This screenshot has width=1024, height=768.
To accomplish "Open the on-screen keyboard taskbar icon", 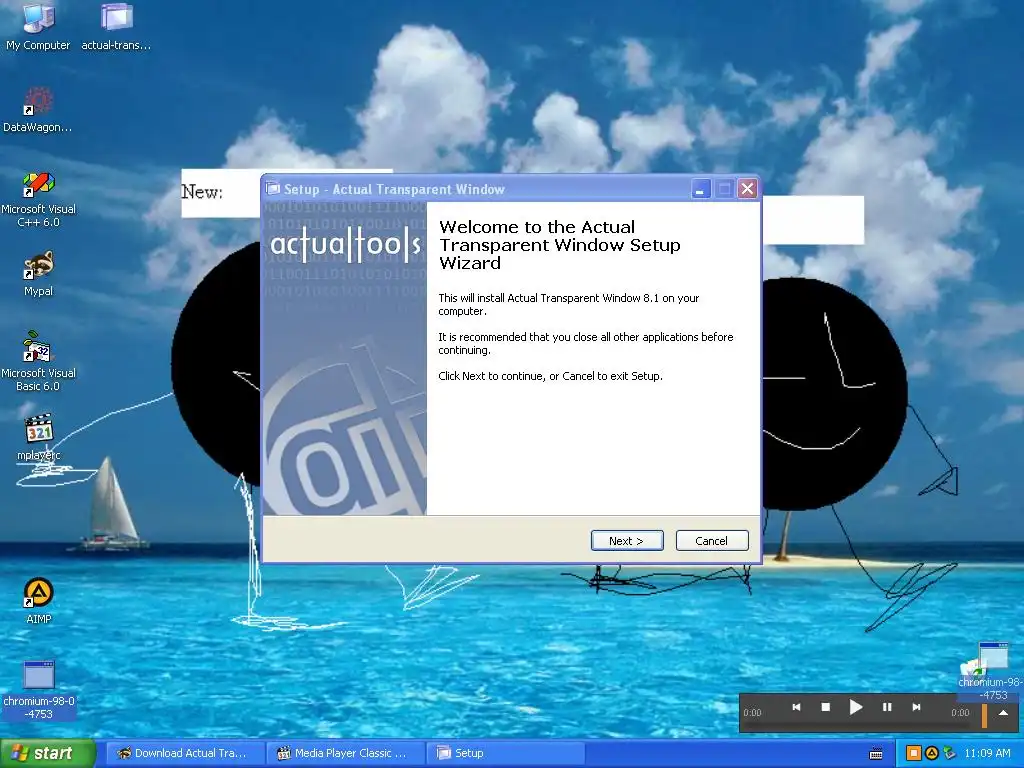I will (x=876, y=754).
